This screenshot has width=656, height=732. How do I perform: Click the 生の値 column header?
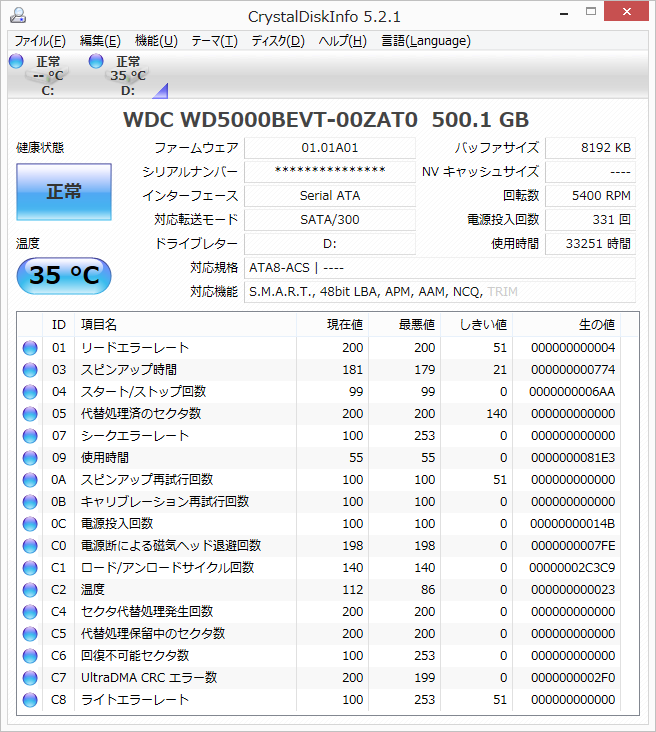tap(596, 325)
